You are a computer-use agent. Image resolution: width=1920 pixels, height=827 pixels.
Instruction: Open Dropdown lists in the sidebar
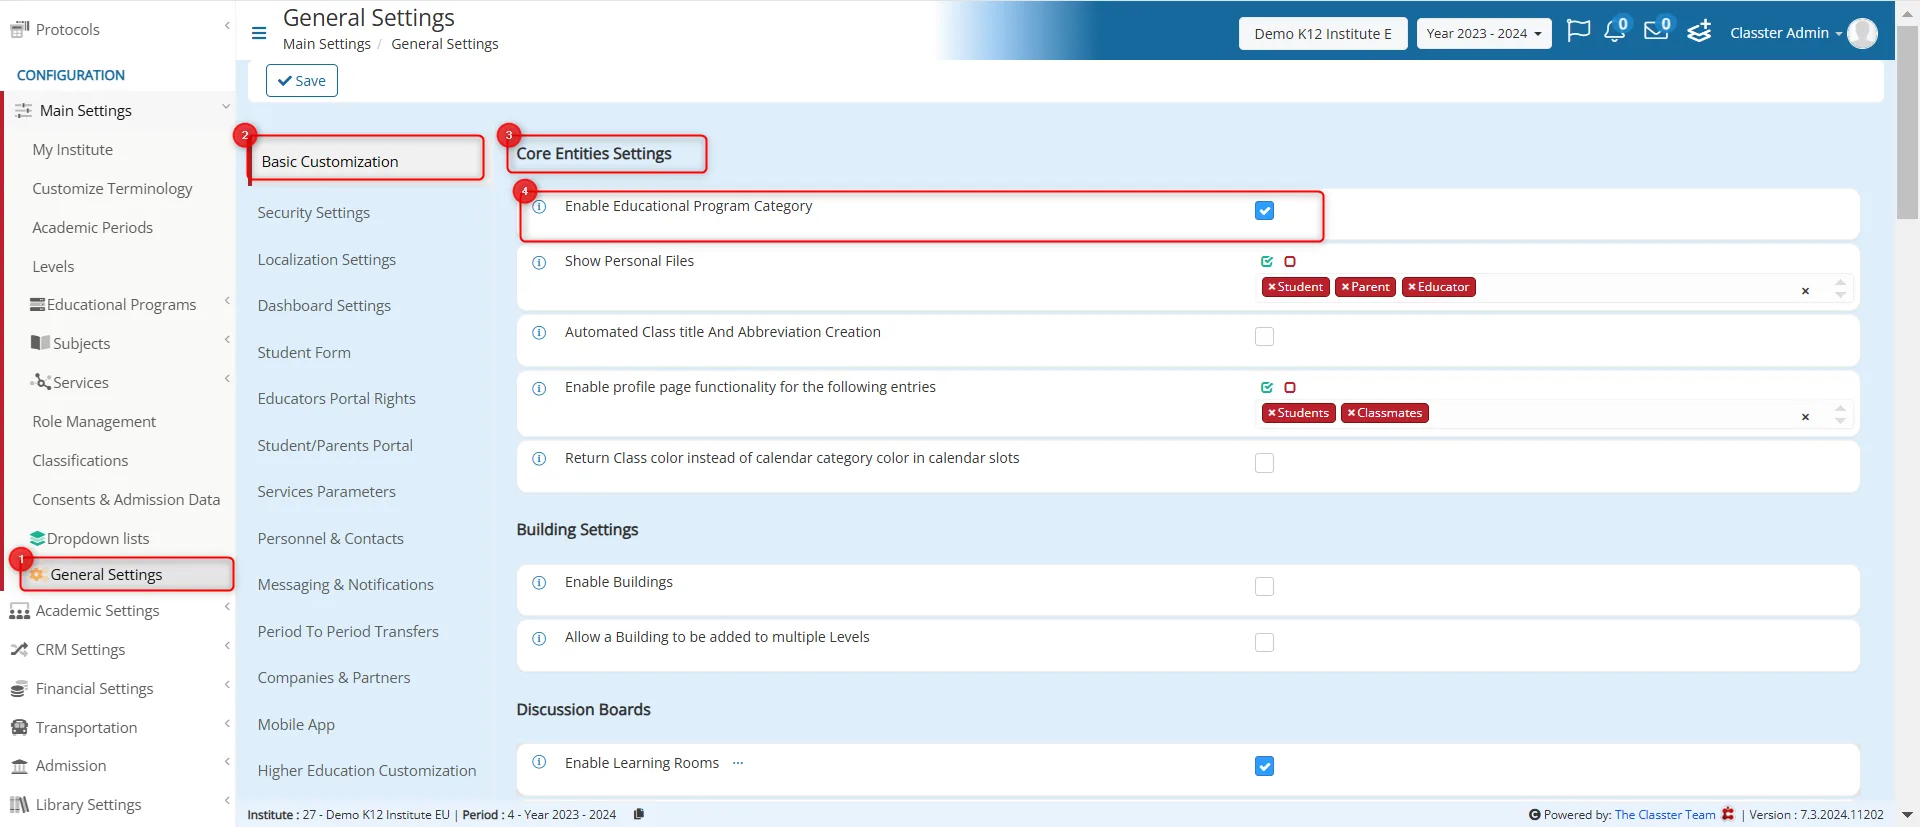tap(98, 539)
